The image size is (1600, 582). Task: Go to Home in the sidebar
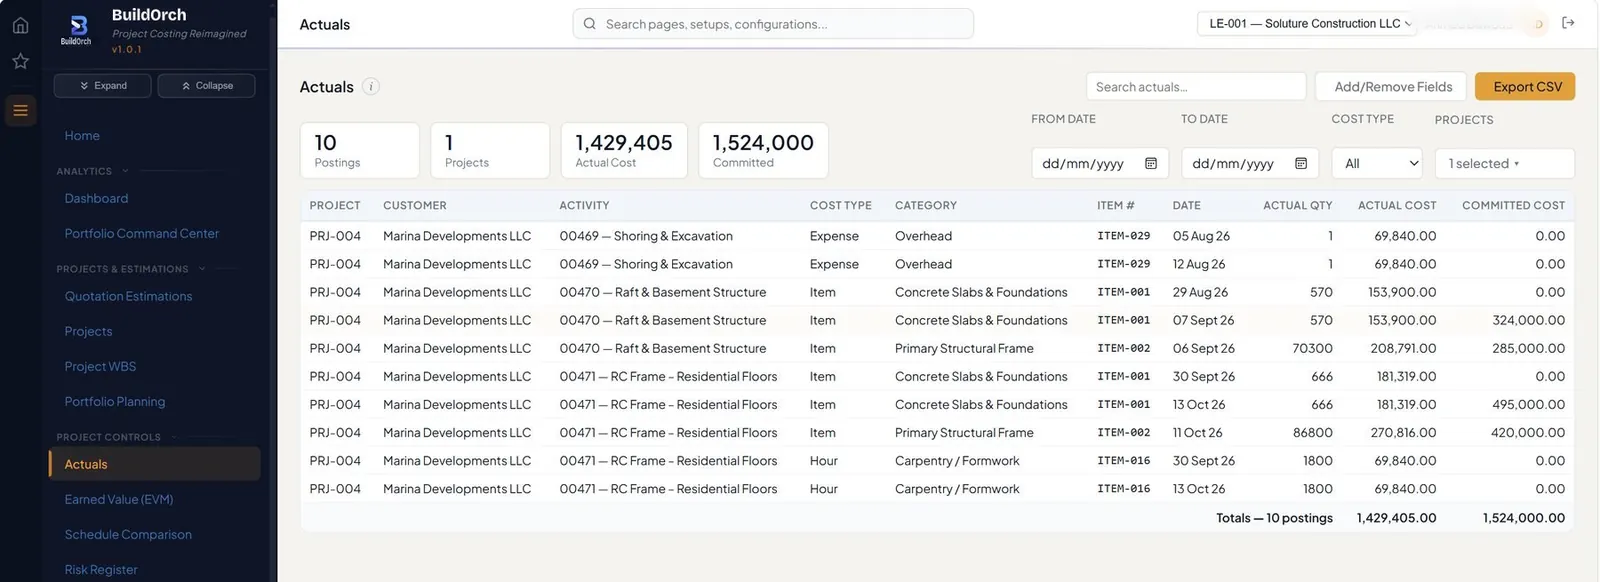(82, 136)
